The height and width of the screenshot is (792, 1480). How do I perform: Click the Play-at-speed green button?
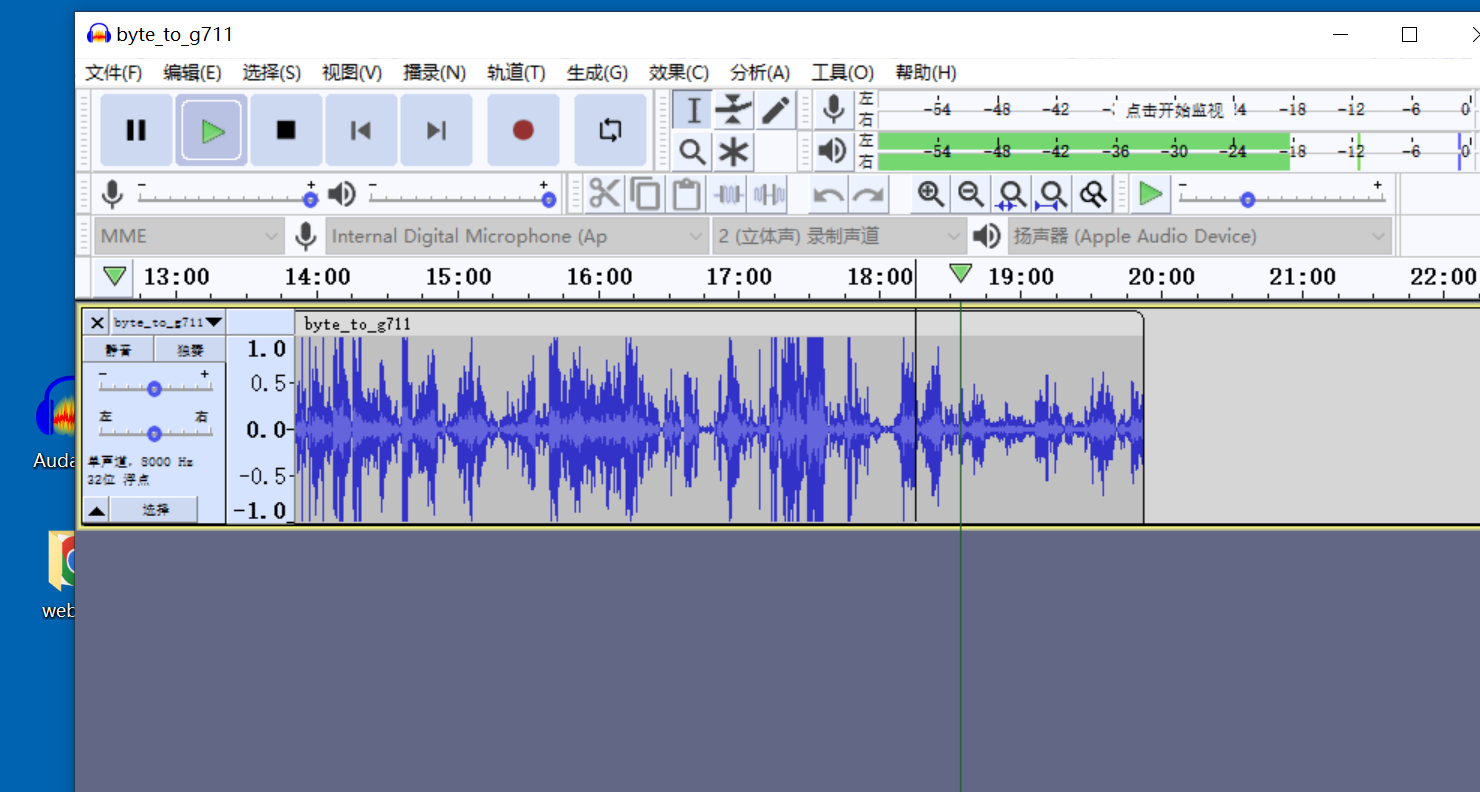pos(1151,194)
